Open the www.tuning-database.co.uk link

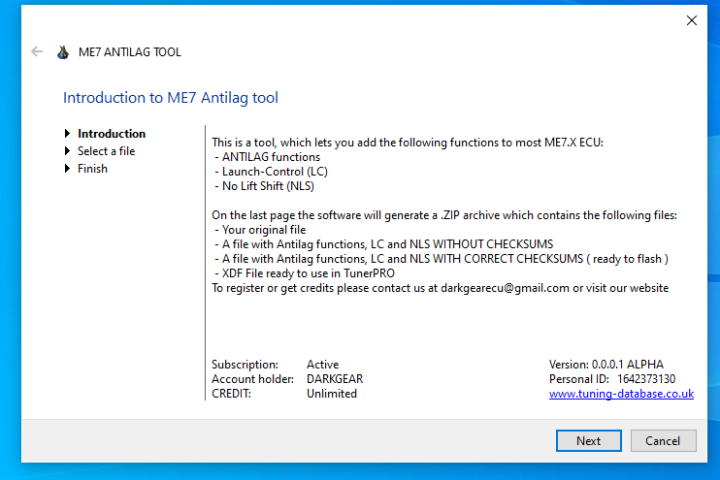pos(621,394)
